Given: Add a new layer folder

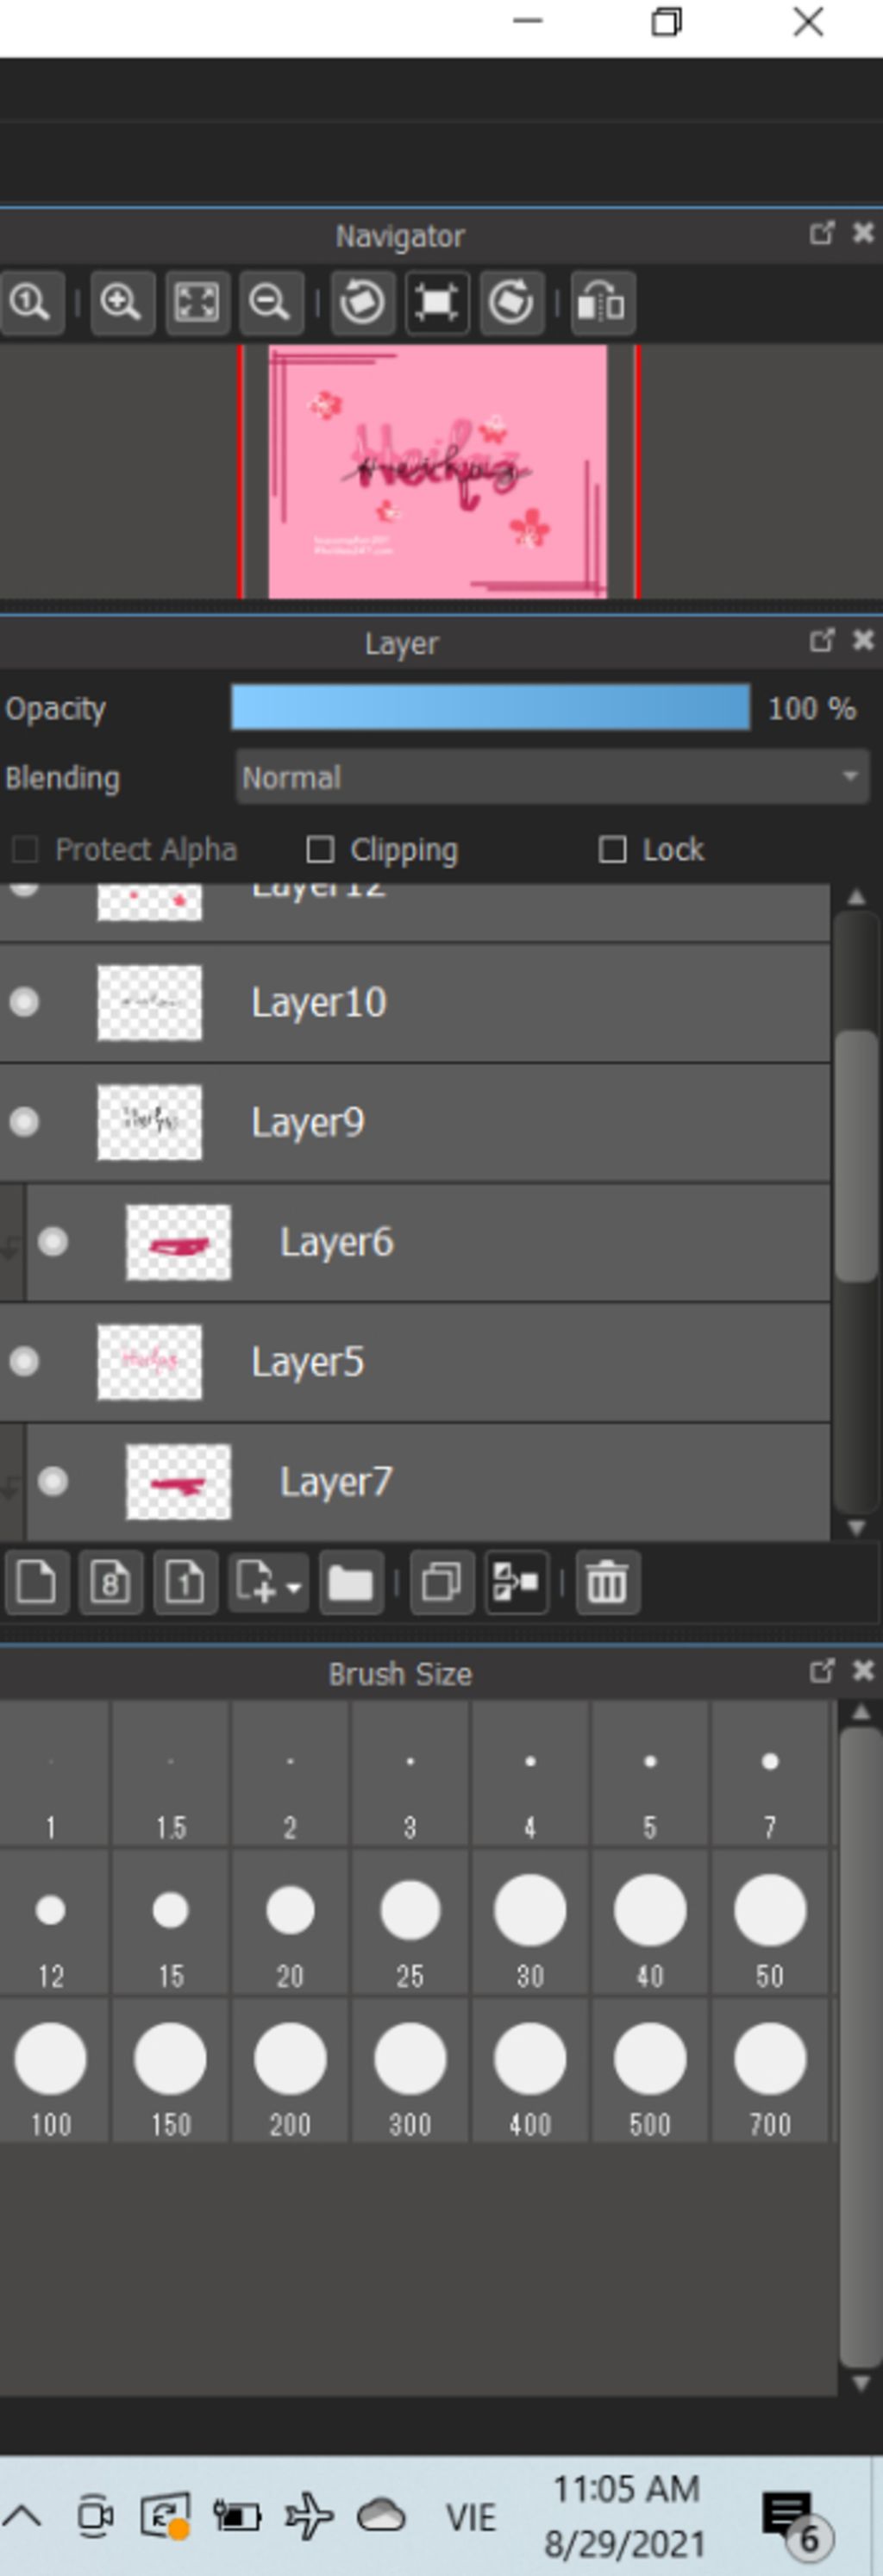Looking at the screenshot, I should pos(350,1583).
